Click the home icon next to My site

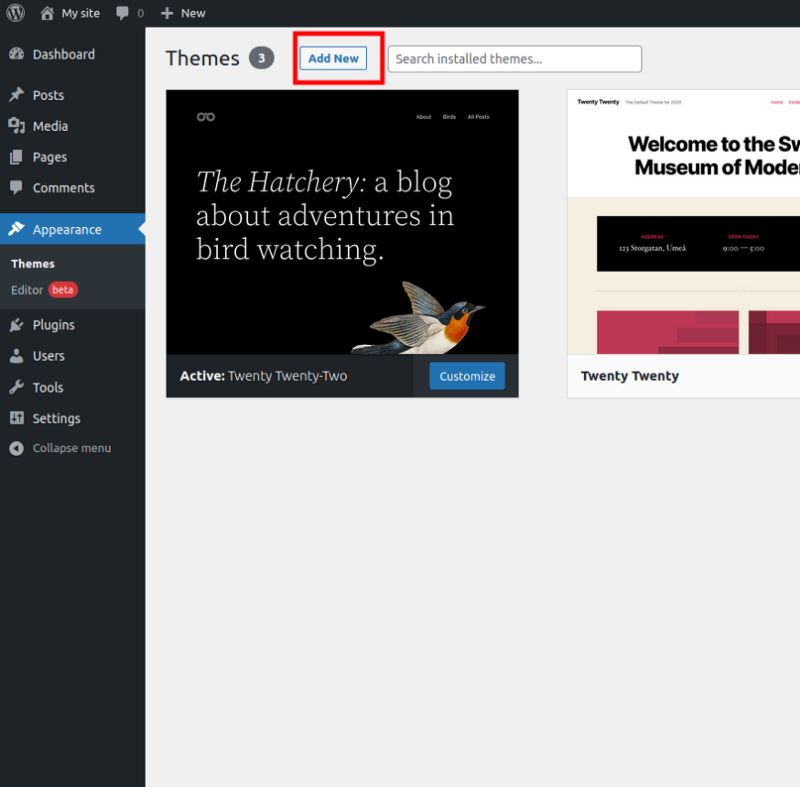click(x=47, y=13)
